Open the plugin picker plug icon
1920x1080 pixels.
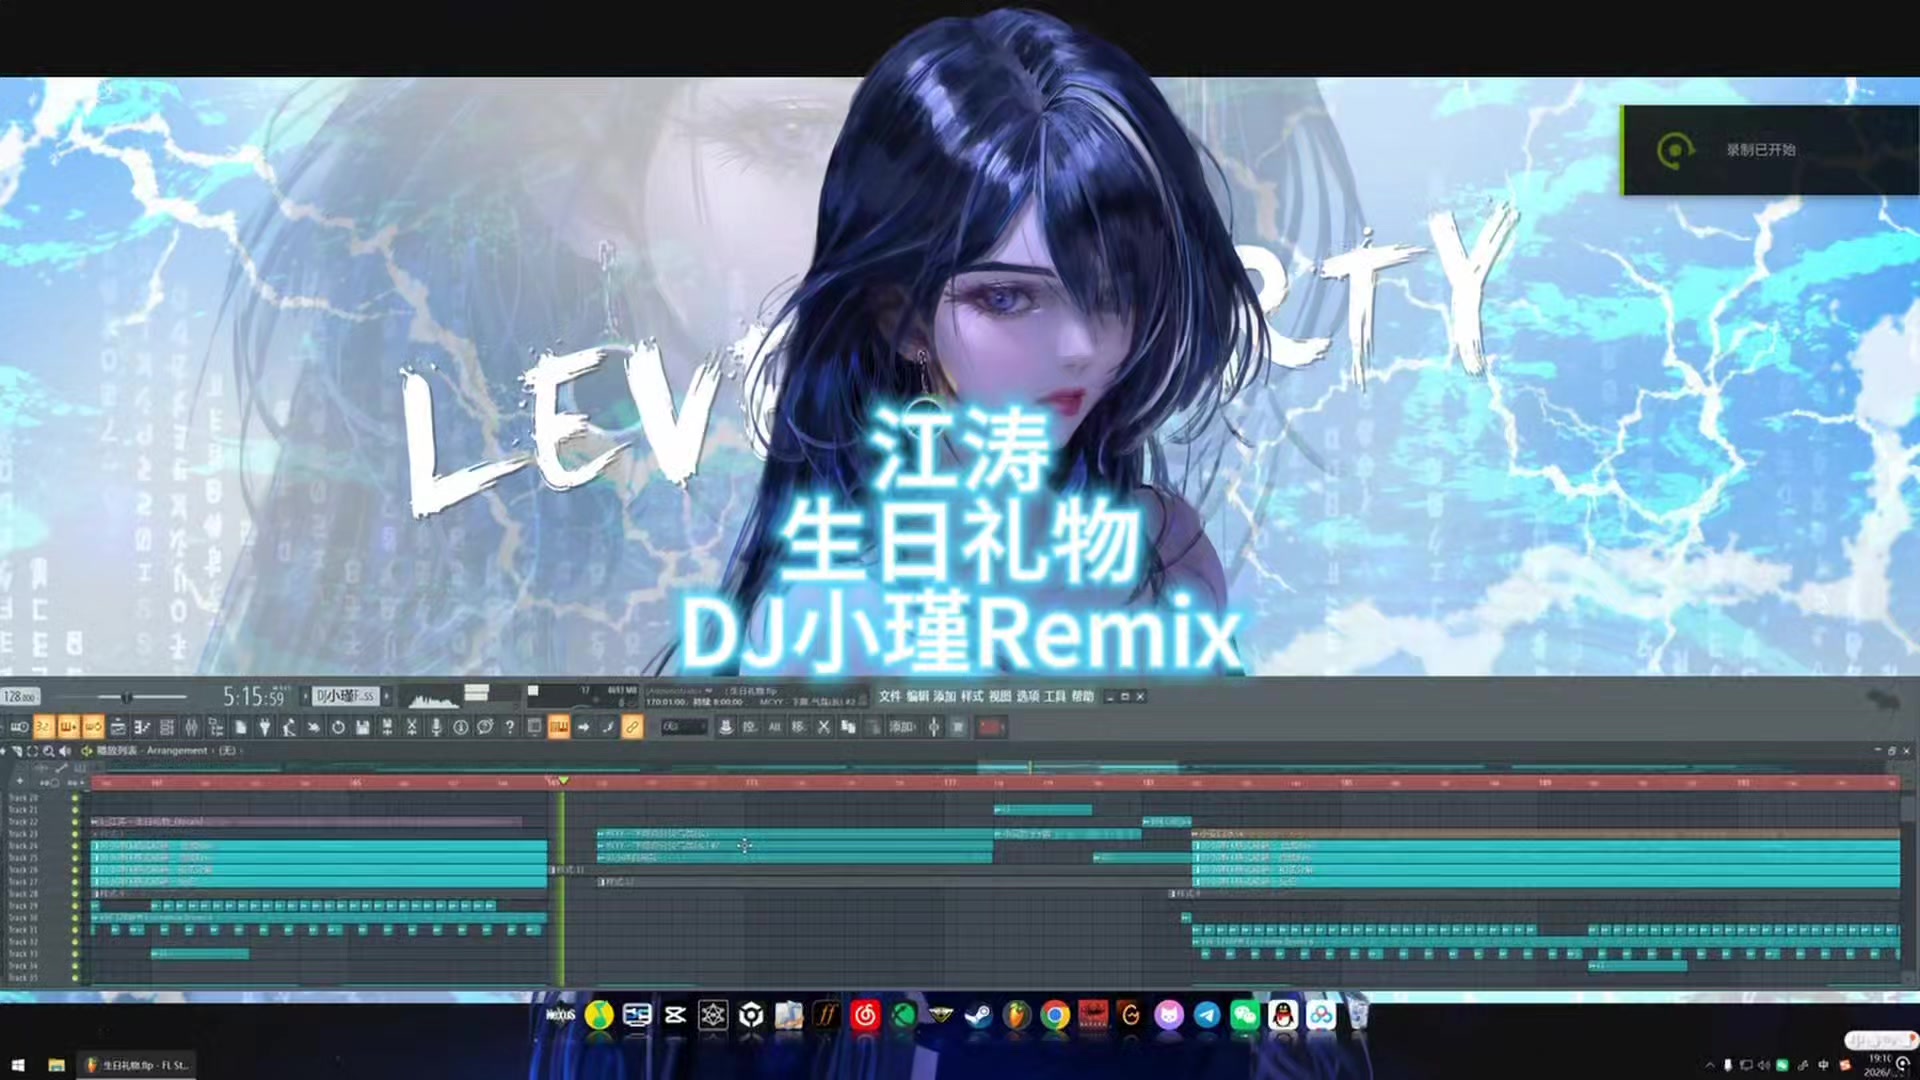click(265, 727)
